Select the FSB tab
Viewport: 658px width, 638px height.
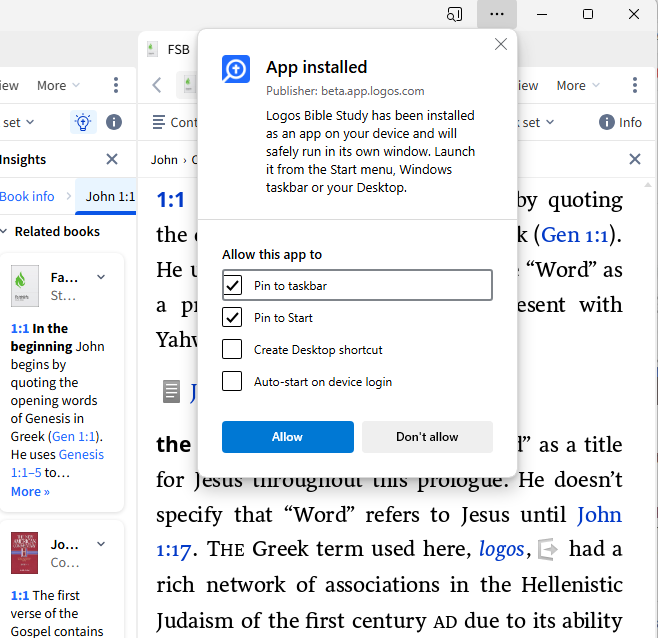(x=170, y=50)
